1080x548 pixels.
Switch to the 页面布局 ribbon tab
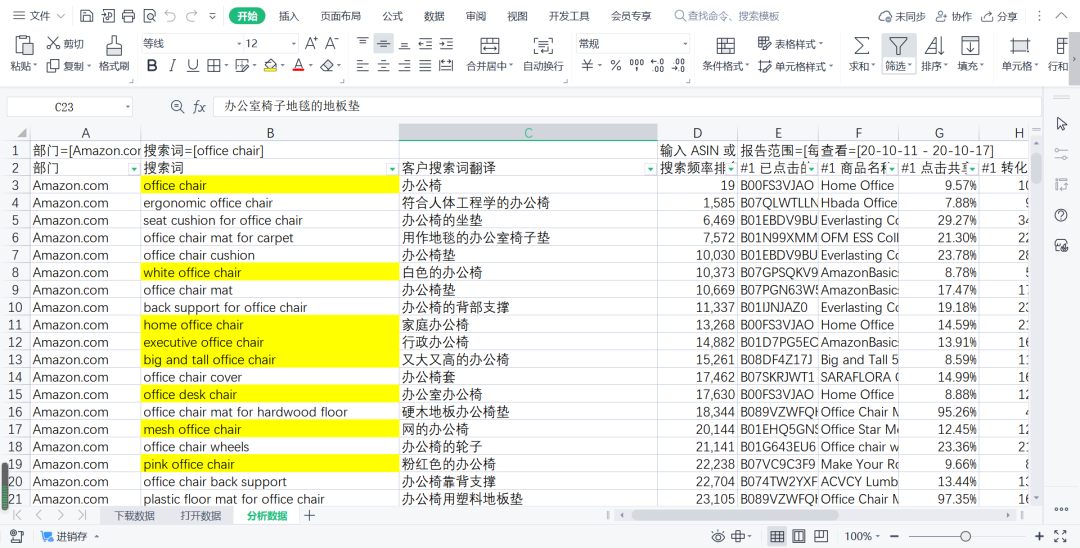340,16
